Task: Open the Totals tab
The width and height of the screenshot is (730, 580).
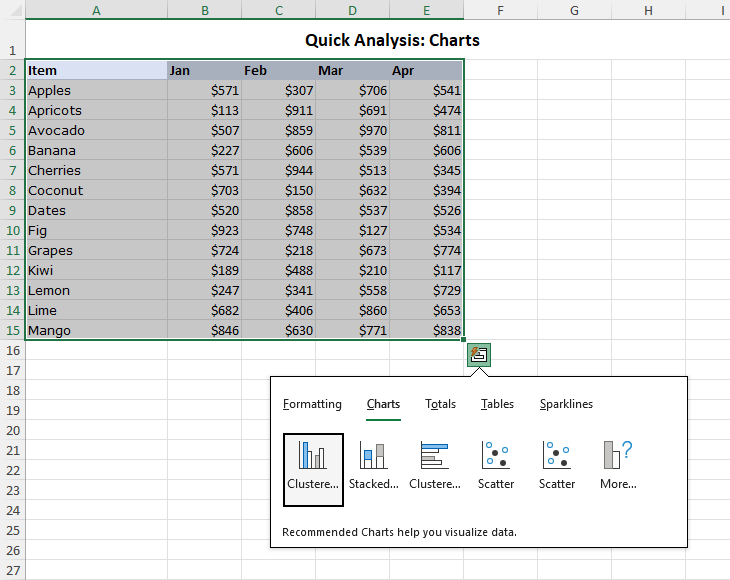Action: click(x=440, y=404)
